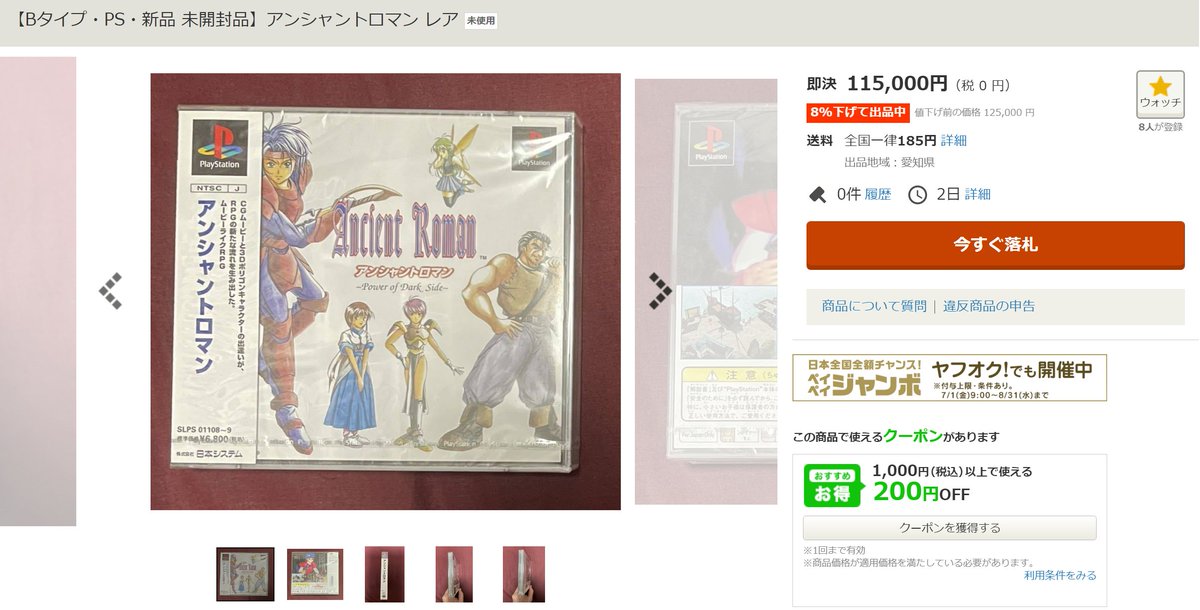Open the bid history 履歴 link
The image size is (1200, 610).
click(x=878, y=194)
